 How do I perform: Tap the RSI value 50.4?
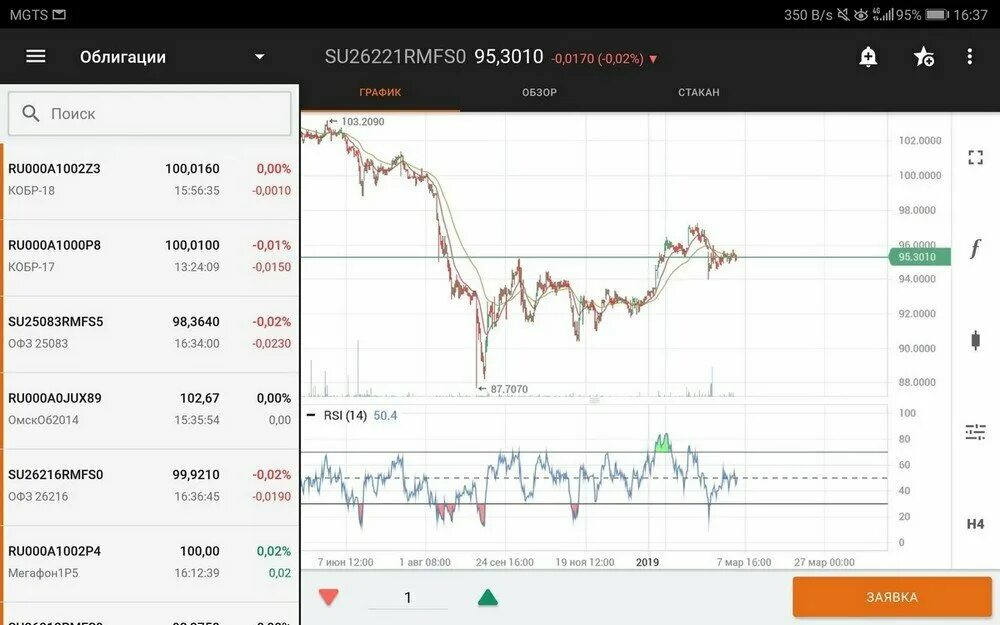point(385,416)
